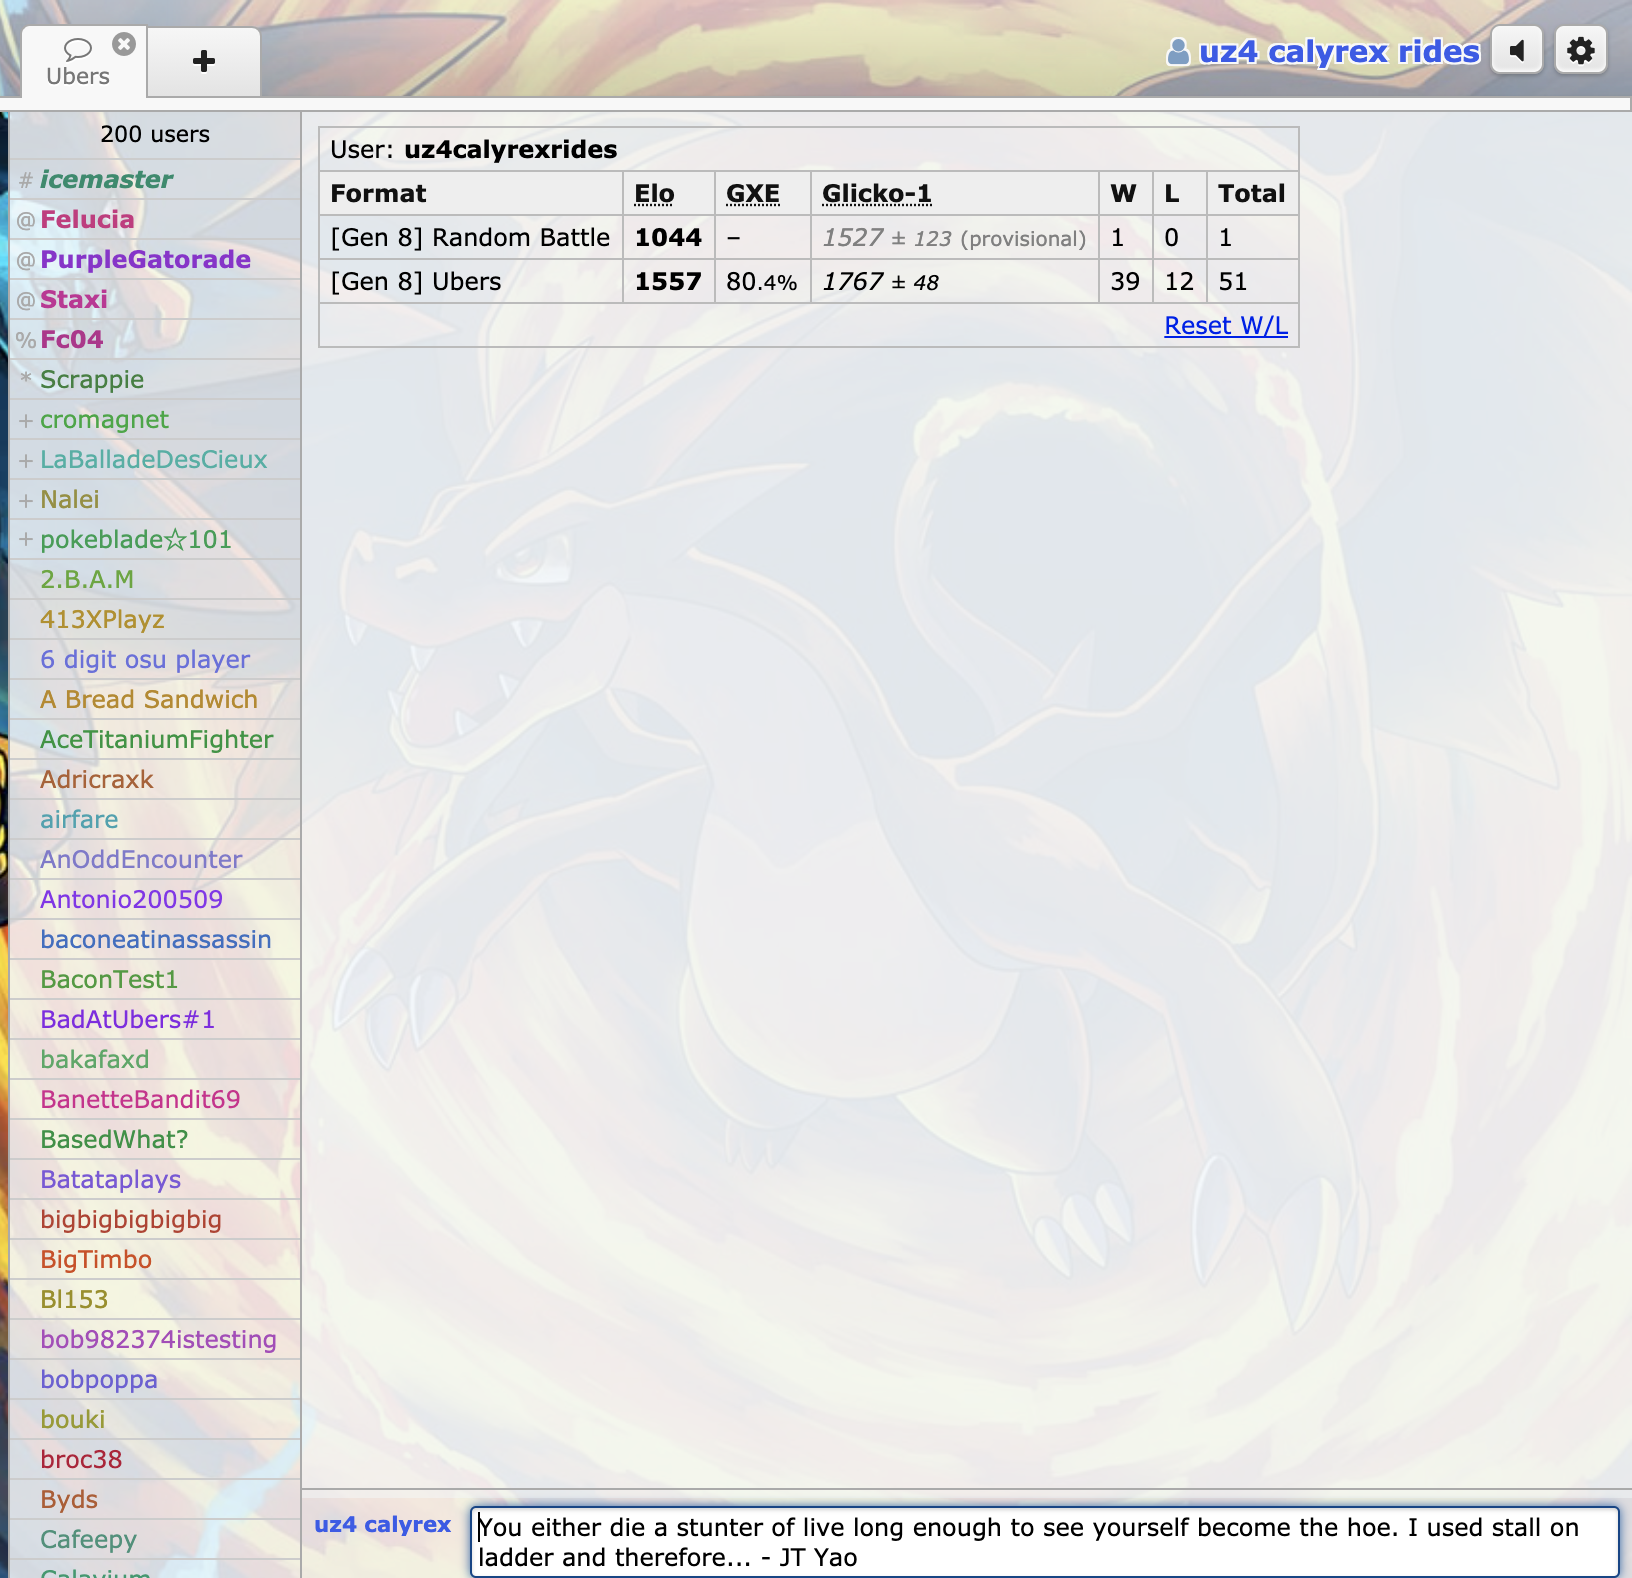Open the Ubers chat room tab

coord(78,64)
